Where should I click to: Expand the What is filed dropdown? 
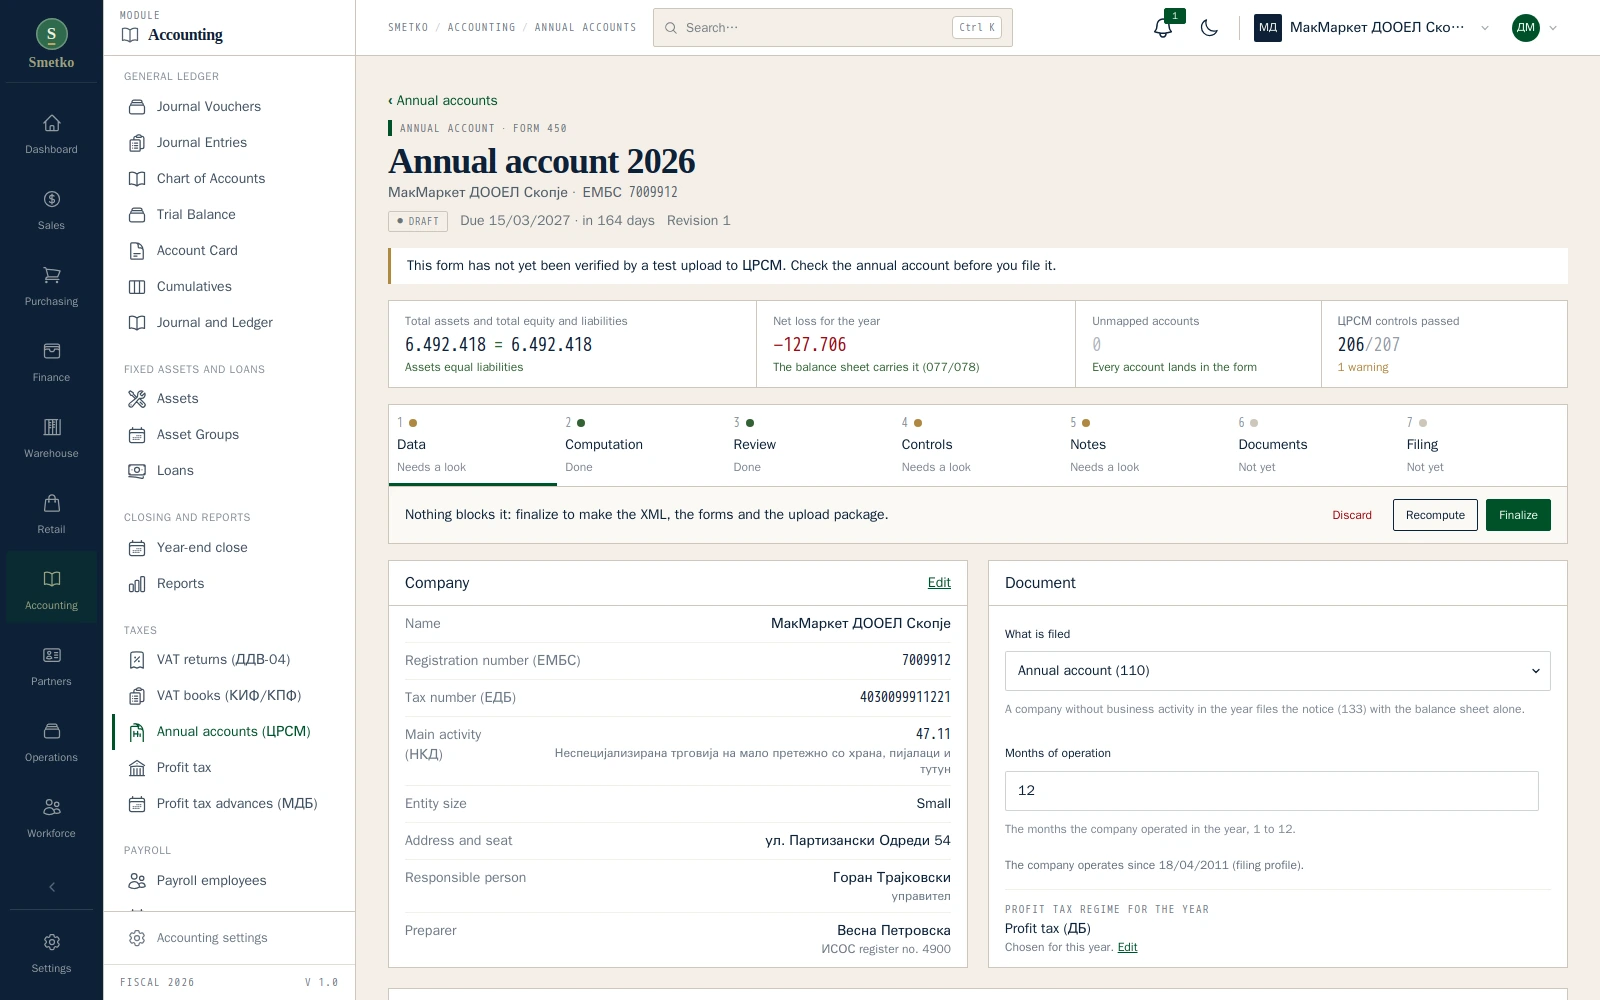click(x=1277, y=671)
